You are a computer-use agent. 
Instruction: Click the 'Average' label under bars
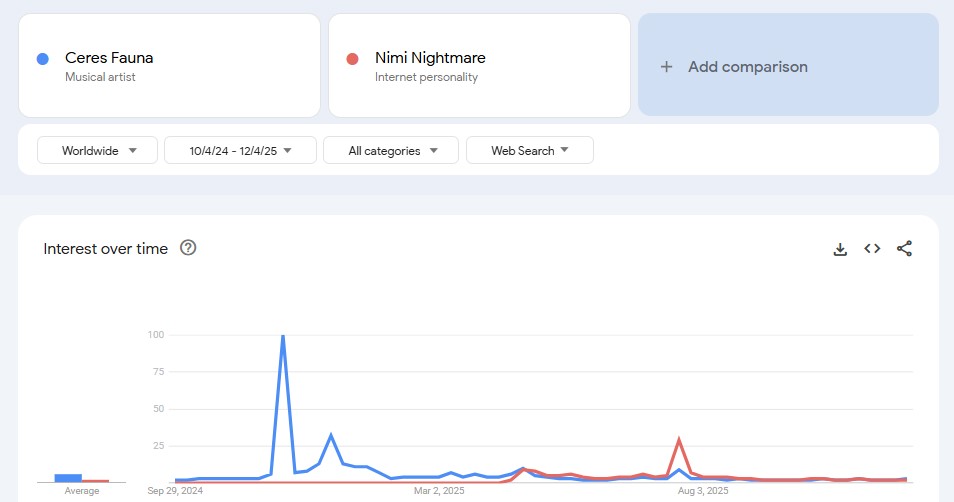(82, 490)
